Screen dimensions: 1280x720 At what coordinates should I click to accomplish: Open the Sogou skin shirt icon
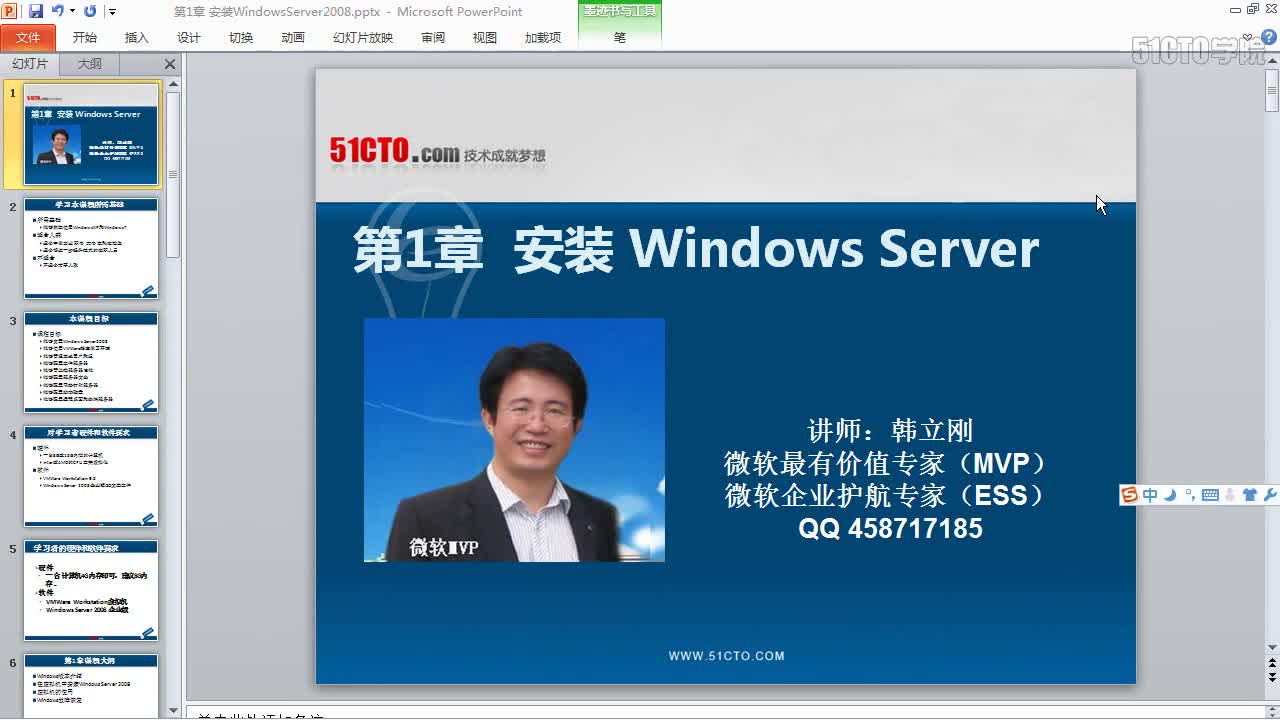1249,495
